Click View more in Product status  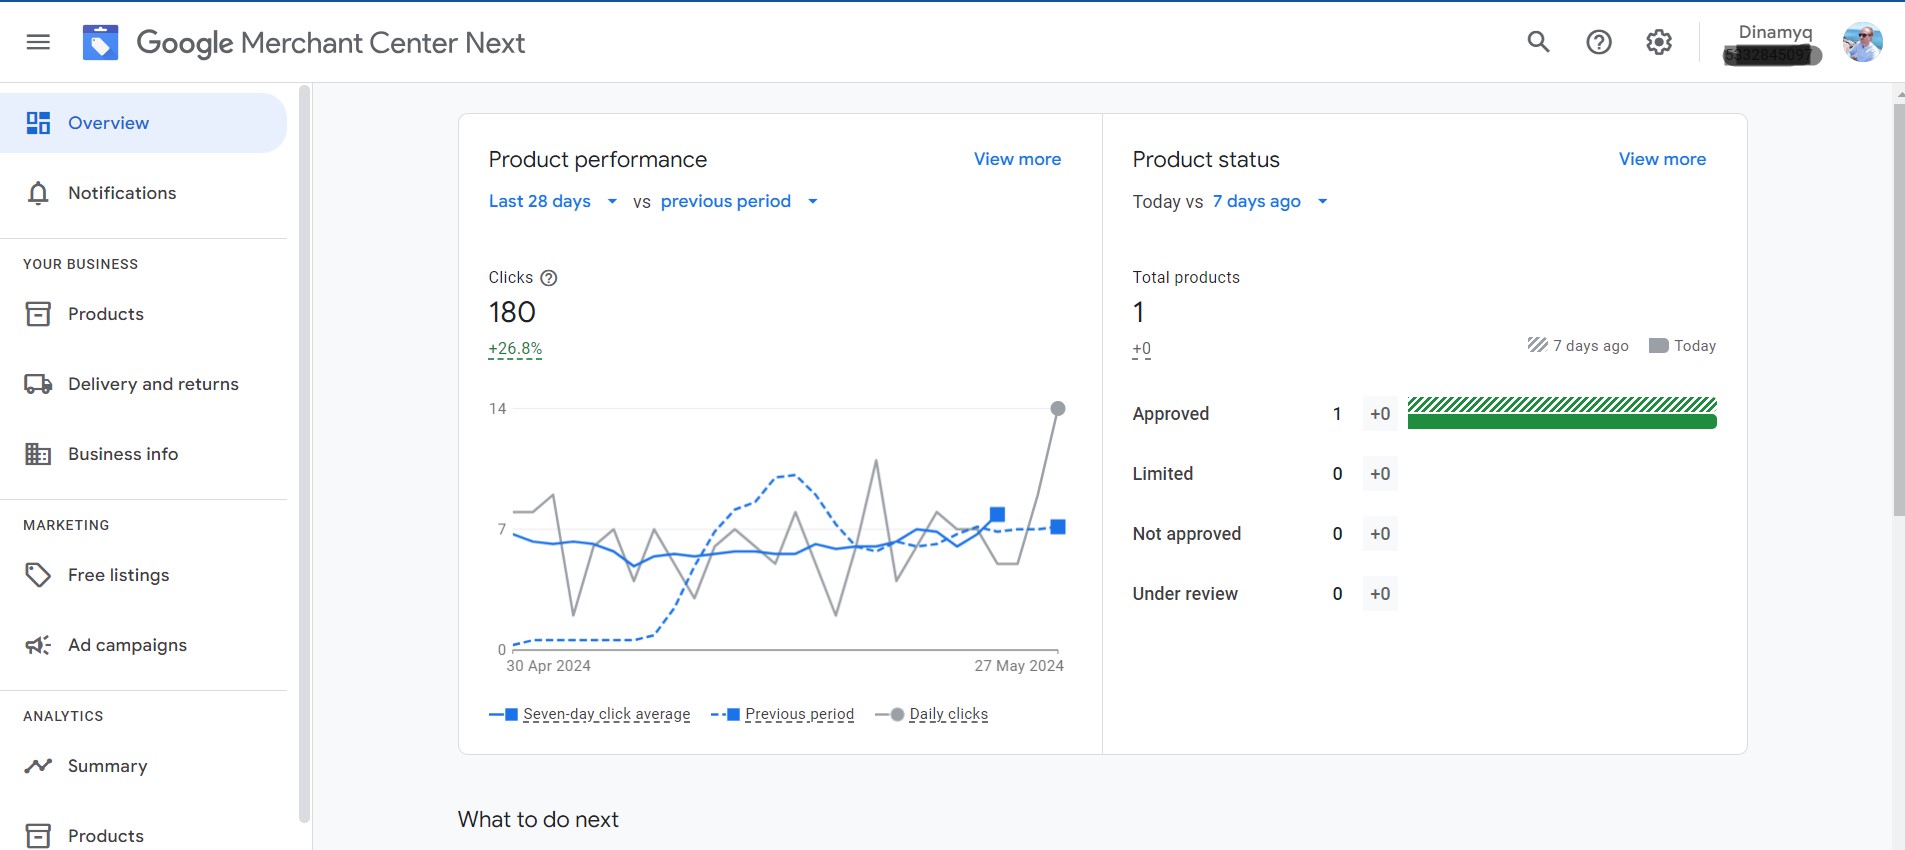click(x=1662, y=159)
